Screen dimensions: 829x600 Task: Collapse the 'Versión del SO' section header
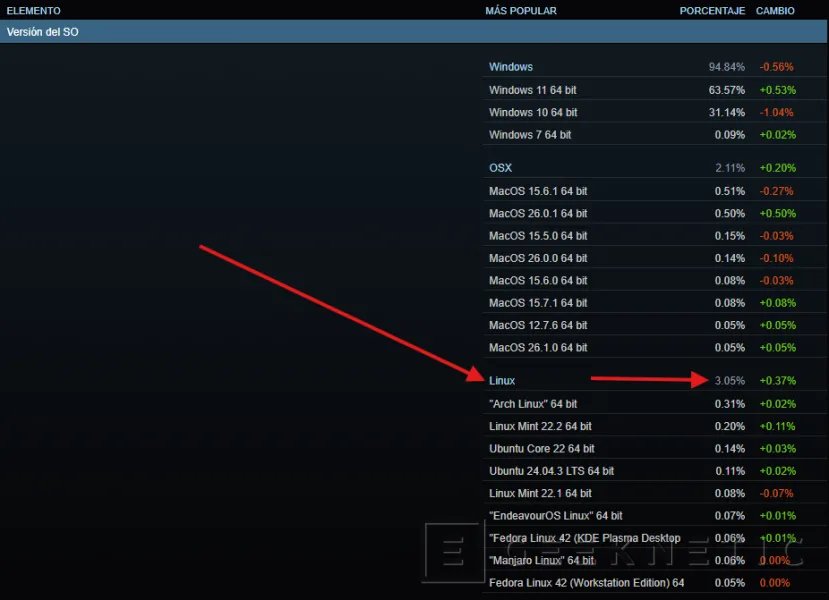pyautogui.click(x=414, y=32)
